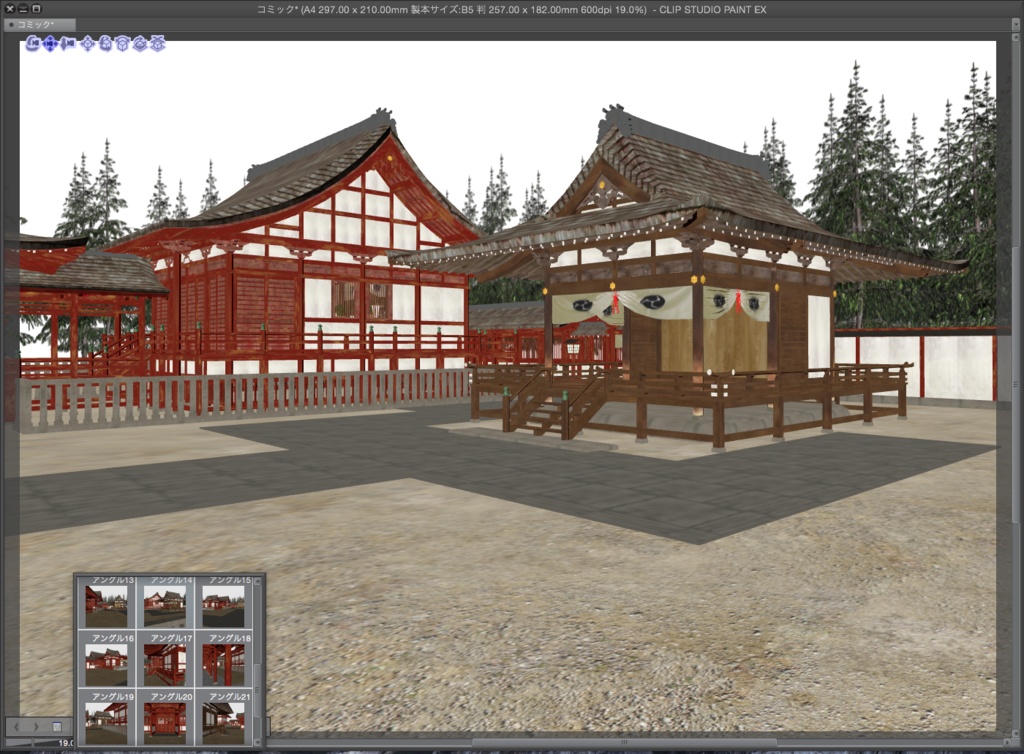Click the page view icon near the zoom controls
Screen dimensions: 1024x754
56,726
